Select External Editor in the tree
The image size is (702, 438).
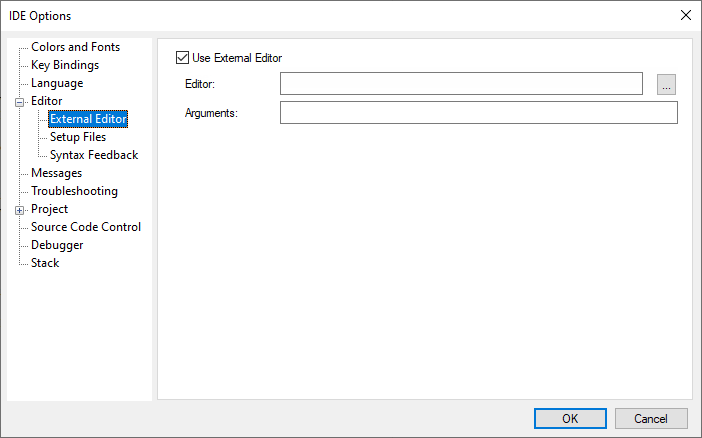pos(88,119)
